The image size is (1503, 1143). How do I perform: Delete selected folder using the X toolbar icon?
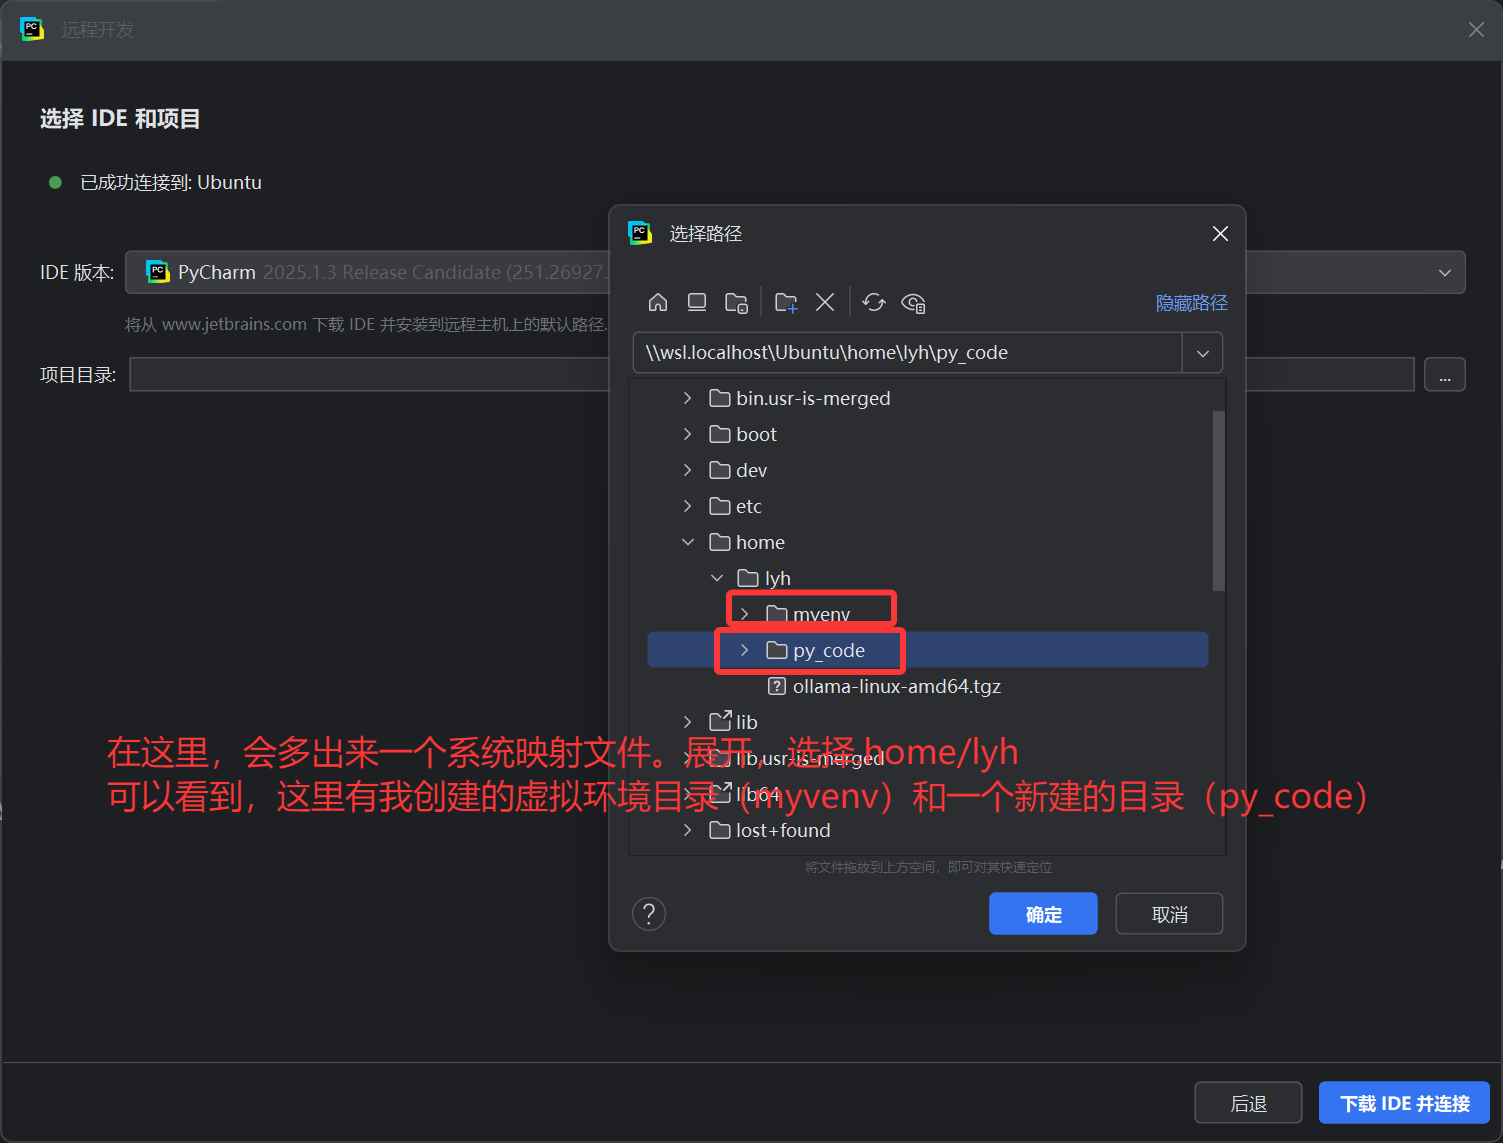point(825,302)
